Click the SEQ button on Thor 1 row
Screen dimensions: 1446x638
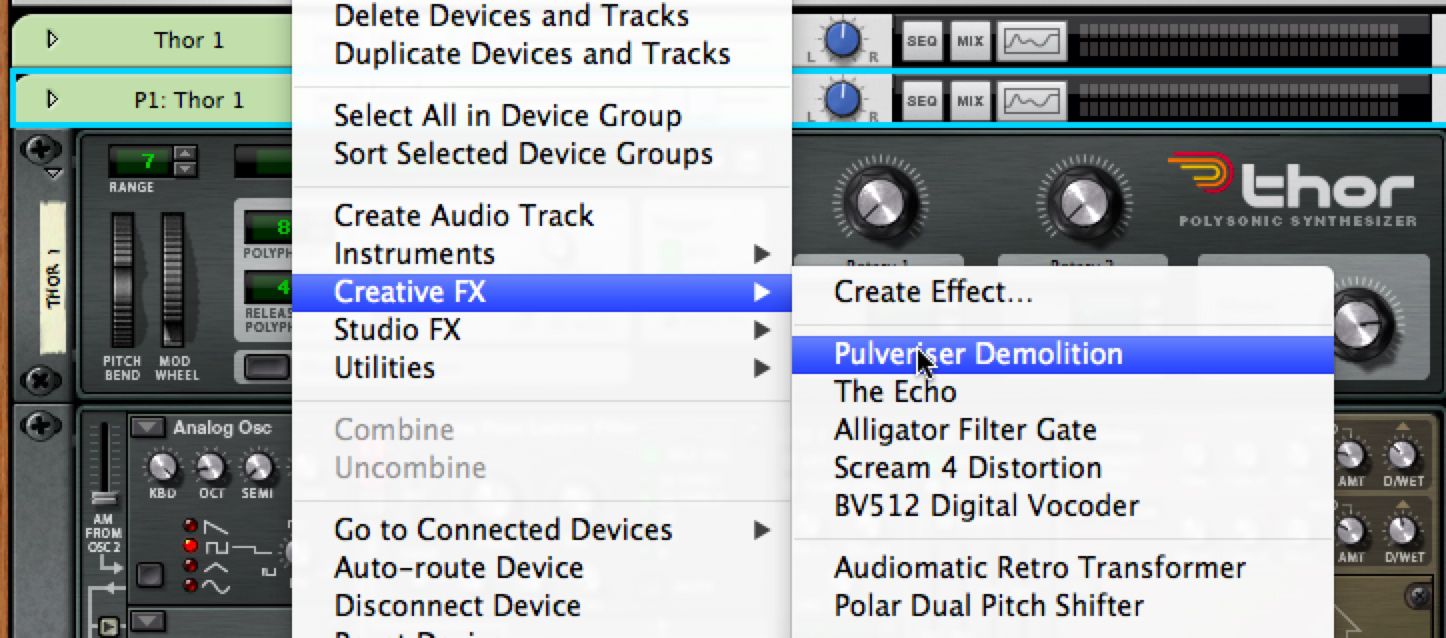pyautogui.click(x=920, y=41)
